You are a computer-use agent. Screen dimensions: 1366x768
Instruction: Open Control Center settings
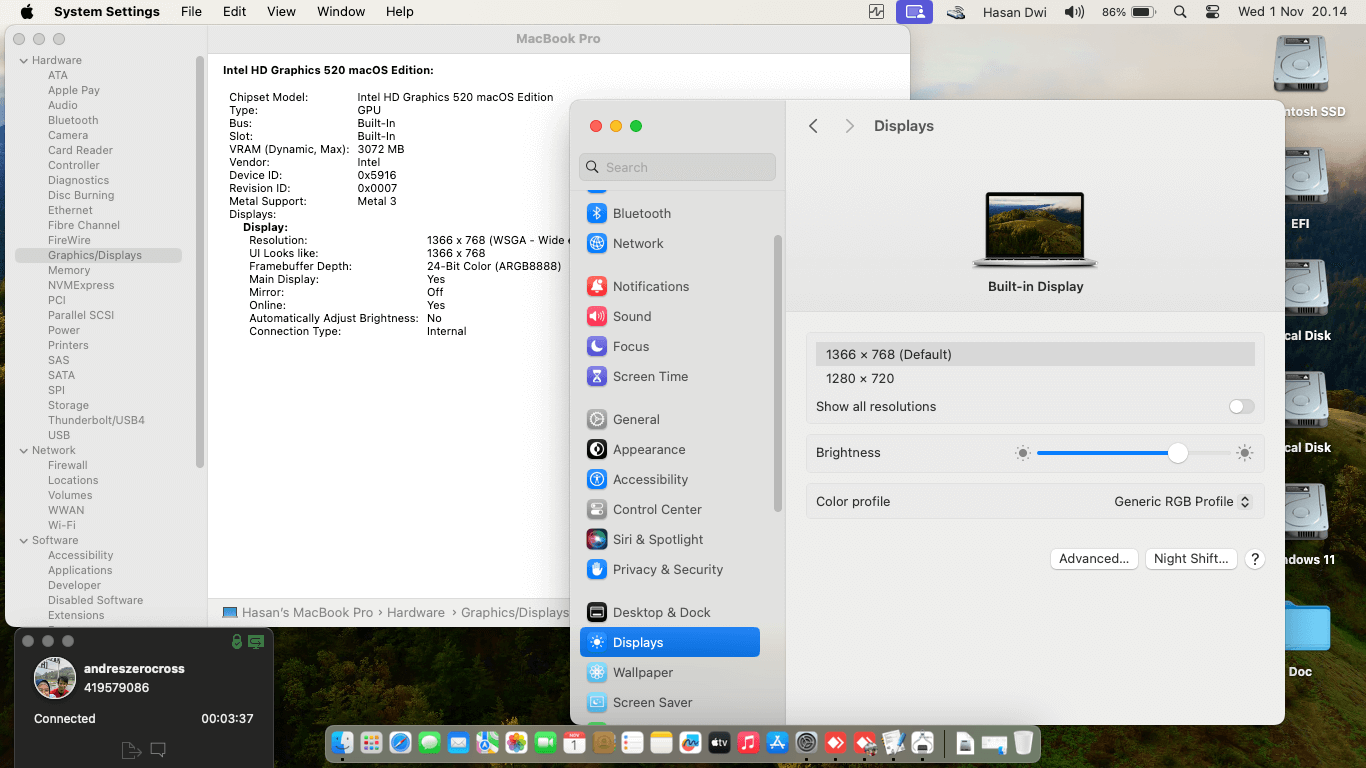click(656, 509)
